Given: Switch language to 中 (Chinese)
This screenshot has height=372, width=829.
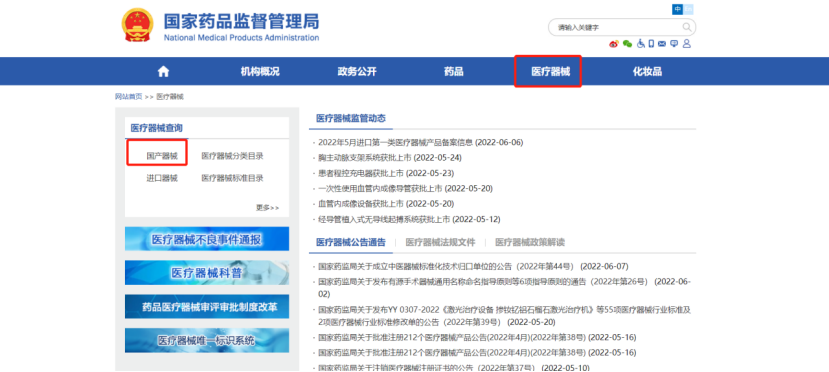Looking at the screenshot, I should 677,9.
